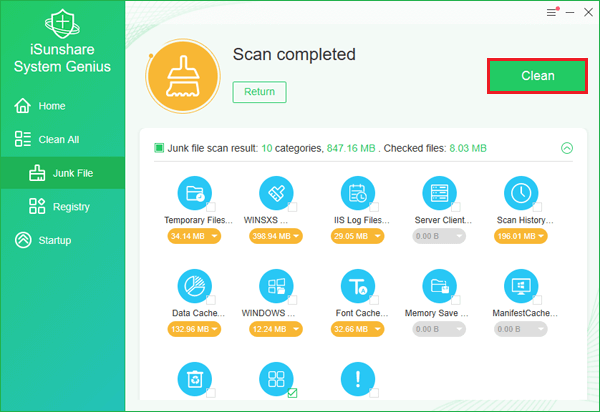
Task: Click the orange broom scan icon
Action: pyautogui.click(x=183, y=76)
